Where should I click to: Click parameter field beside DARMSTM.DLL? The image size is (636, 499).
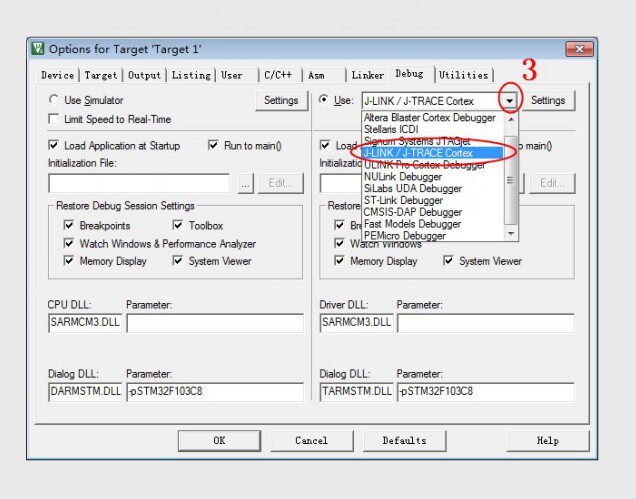click(215, 392)
